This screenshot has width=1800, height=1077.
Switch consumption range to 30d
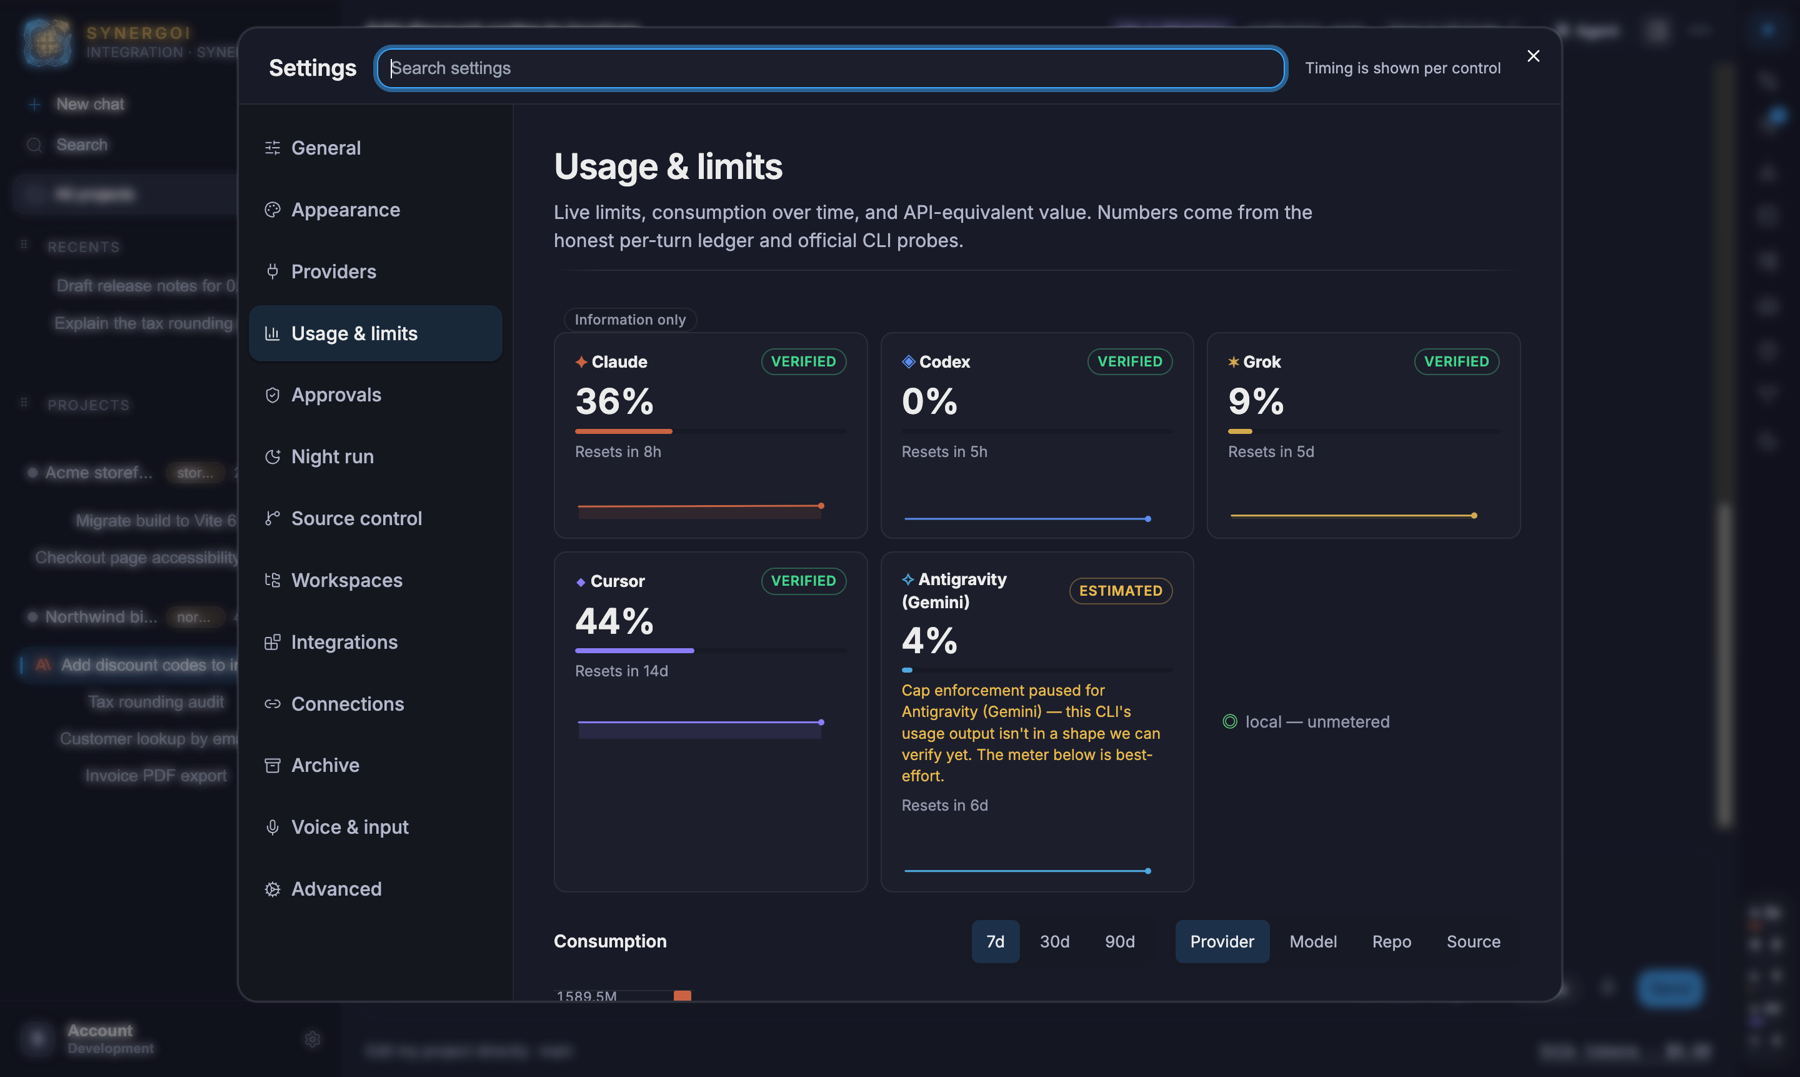pos(1054,942)
